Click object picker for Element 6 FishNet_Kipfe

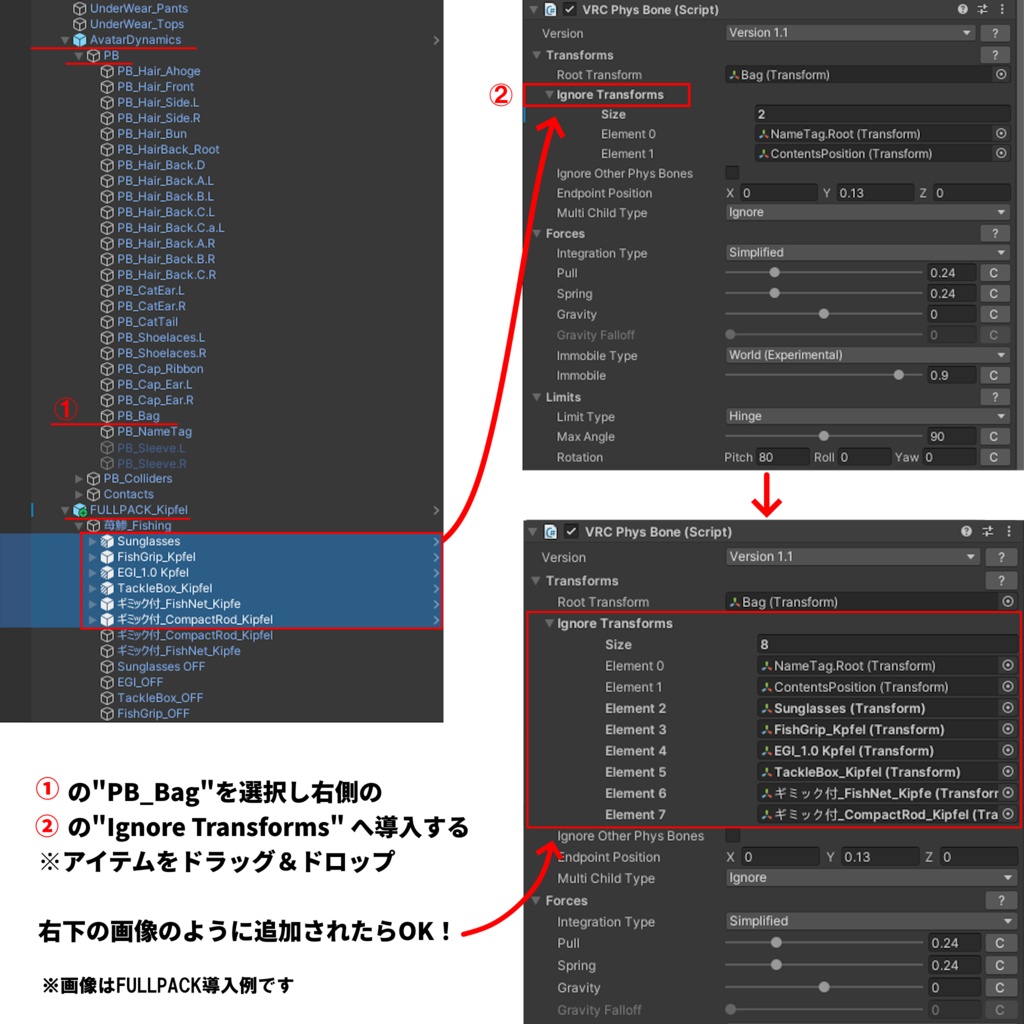point(1008,792)
